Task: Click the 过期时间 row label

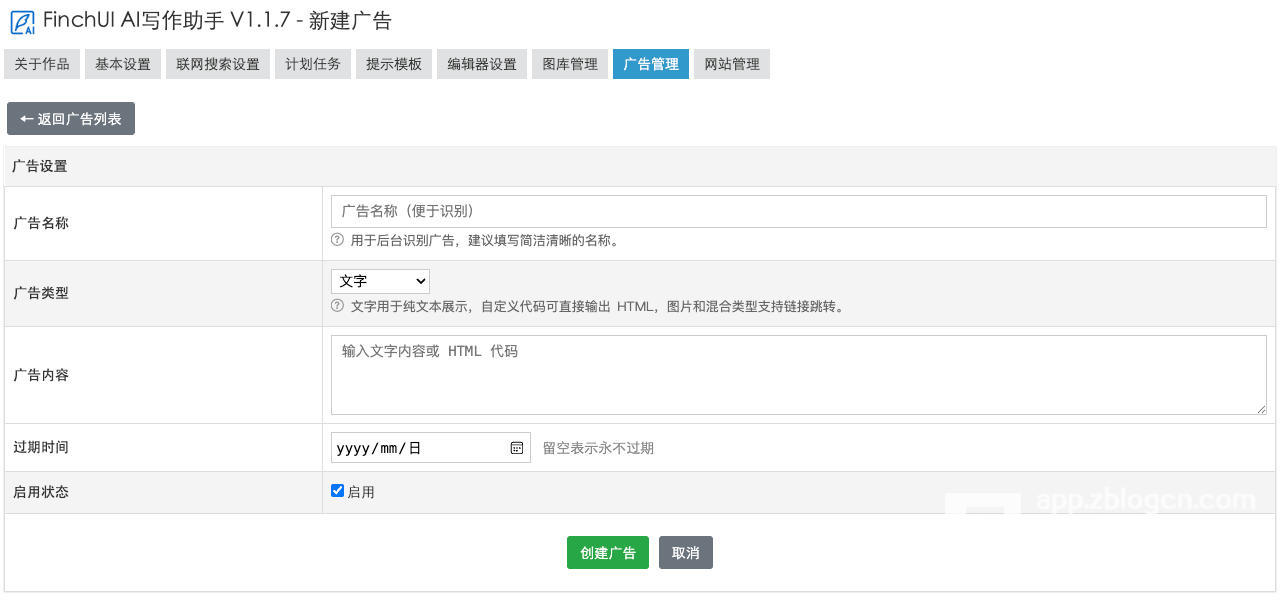Action: point(41,447)
